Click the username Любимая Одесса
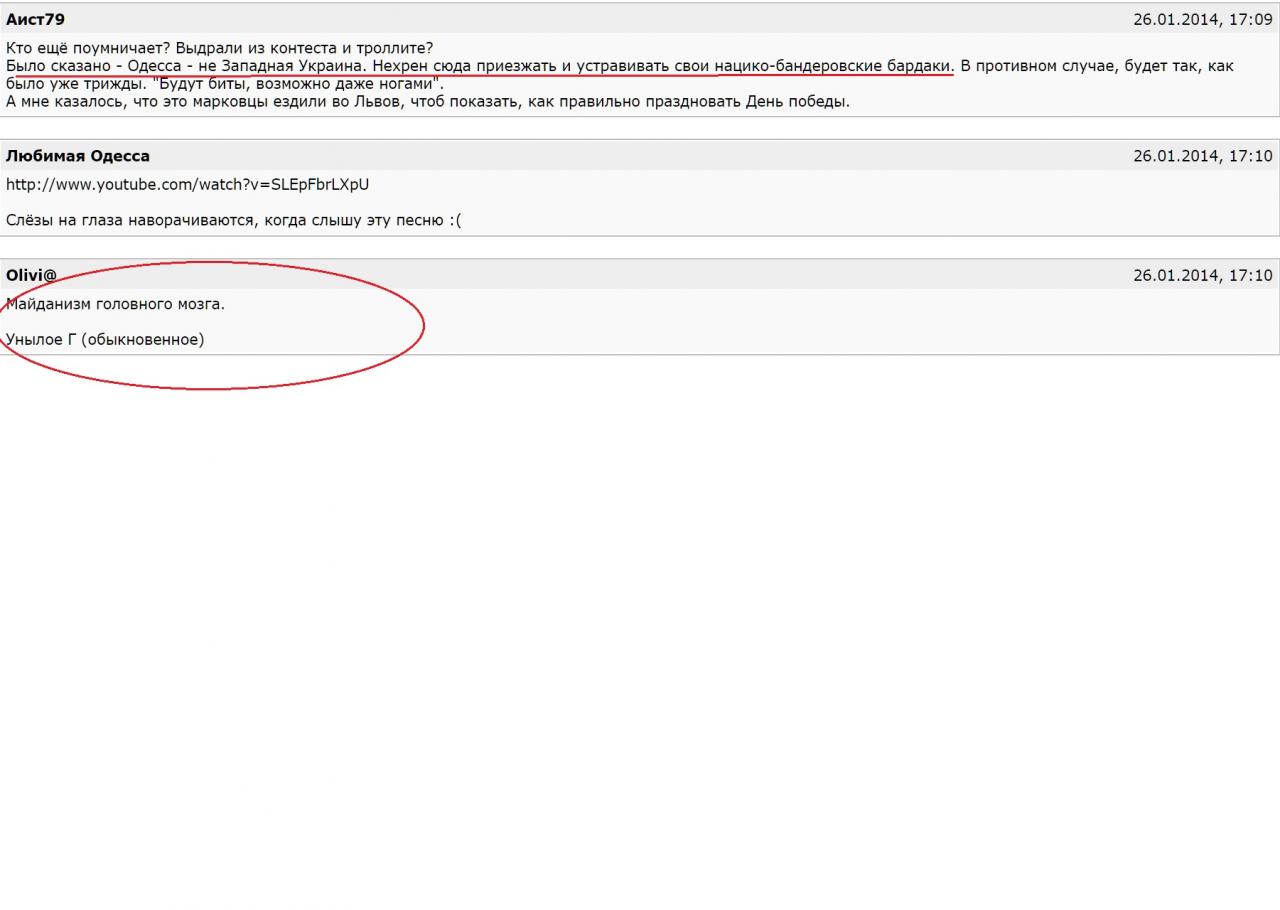 tap(78, 156)
